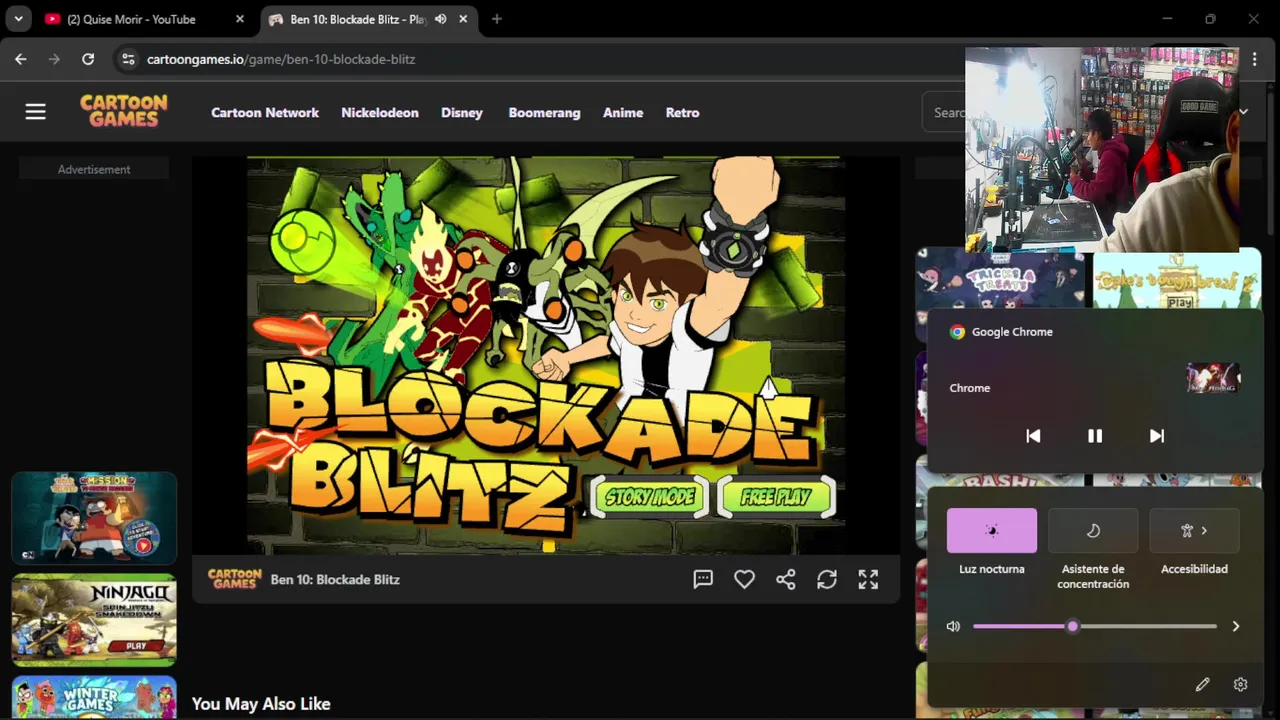Screen dimensions: 1280x720
Task: Close the Ben 10 Blockade Blitz tab
Action: click(465, 19)
